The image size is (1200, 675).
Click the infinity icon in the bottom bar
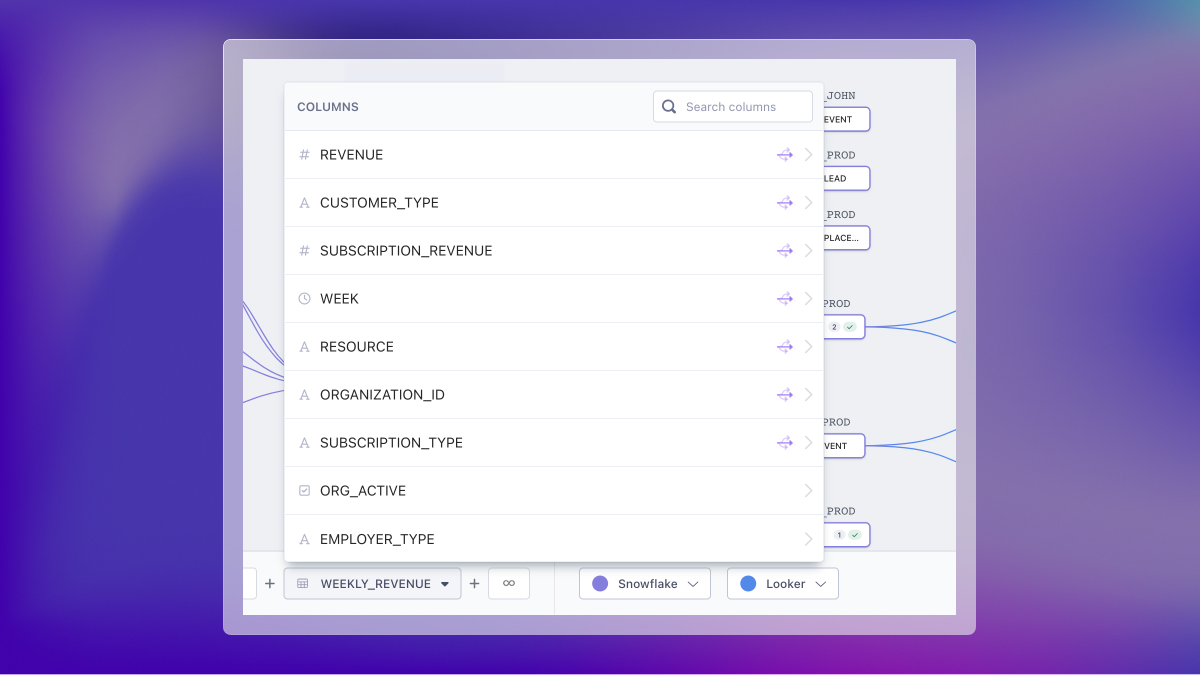pyautogui.click(x=509, y=583)
